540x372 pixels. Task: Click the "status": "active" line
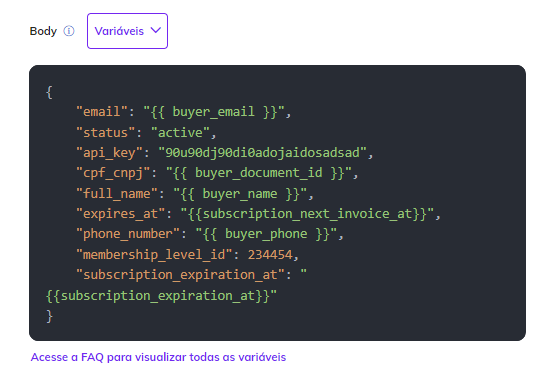coord(146,133)
